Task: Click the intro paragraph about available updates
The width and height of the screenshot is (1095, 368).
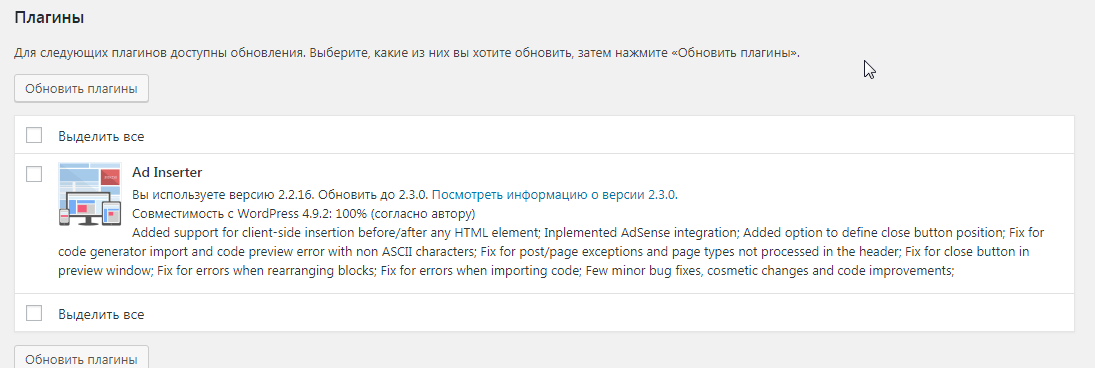Action: click(x=407, y=53)
